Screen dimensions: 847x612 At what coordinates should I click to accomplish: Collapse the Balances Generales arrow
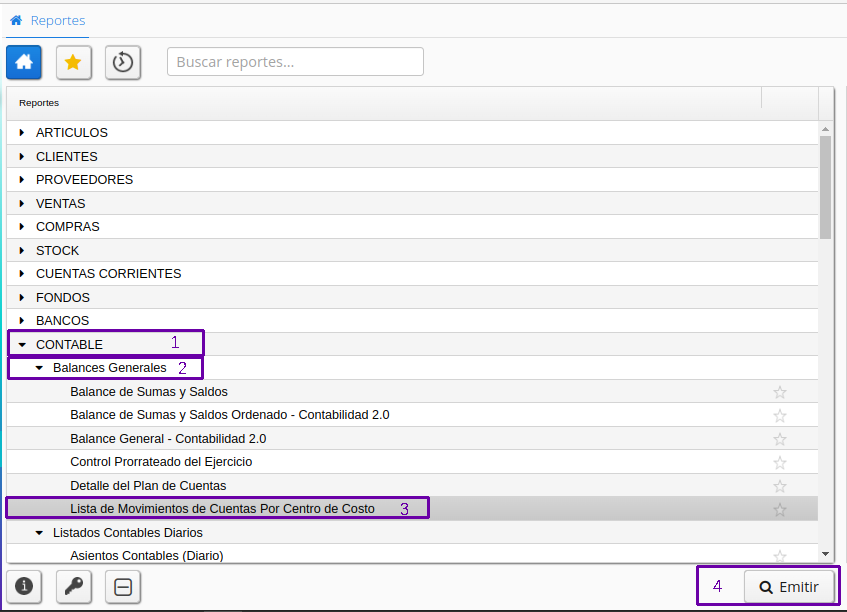[39, 368]
